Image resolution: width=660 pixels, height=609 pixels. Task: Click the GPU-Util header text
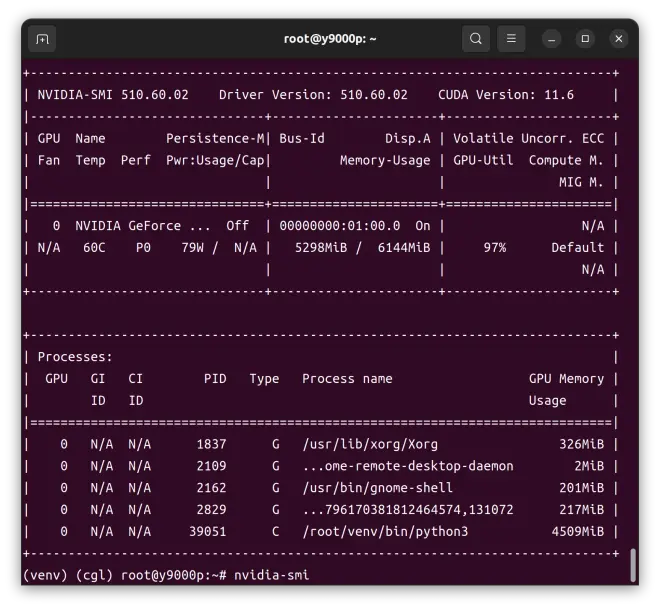point(483,160)
